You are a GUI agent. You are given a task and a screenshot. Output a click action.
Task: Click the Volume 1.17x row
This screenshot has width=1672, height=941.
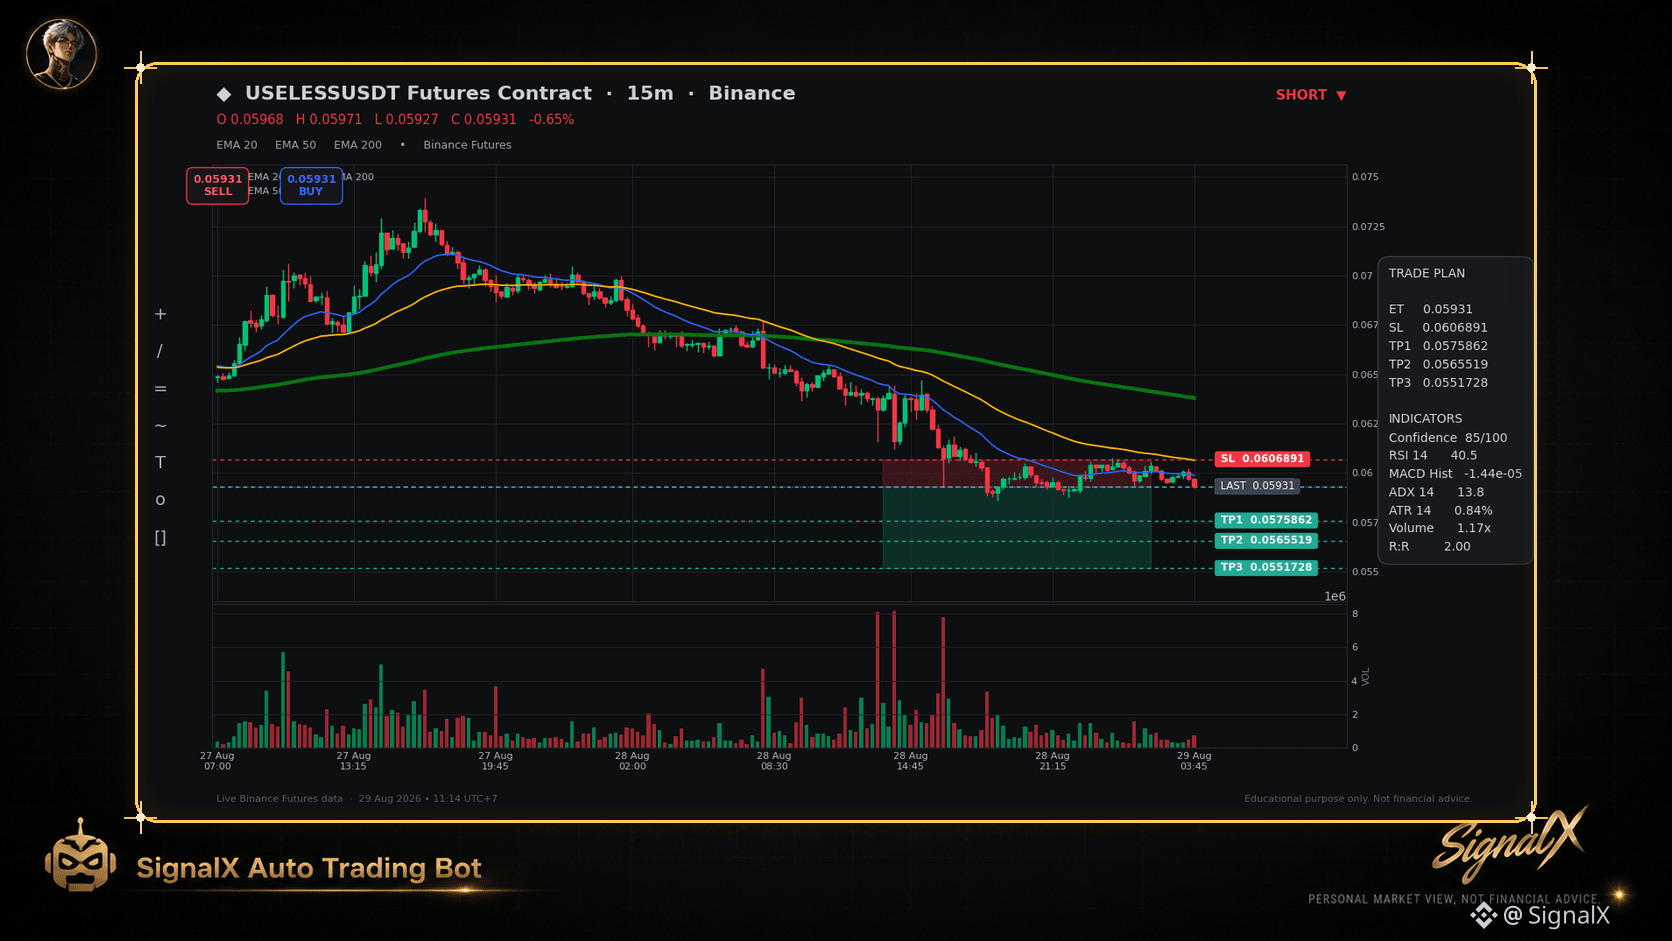click(1439, 528)
